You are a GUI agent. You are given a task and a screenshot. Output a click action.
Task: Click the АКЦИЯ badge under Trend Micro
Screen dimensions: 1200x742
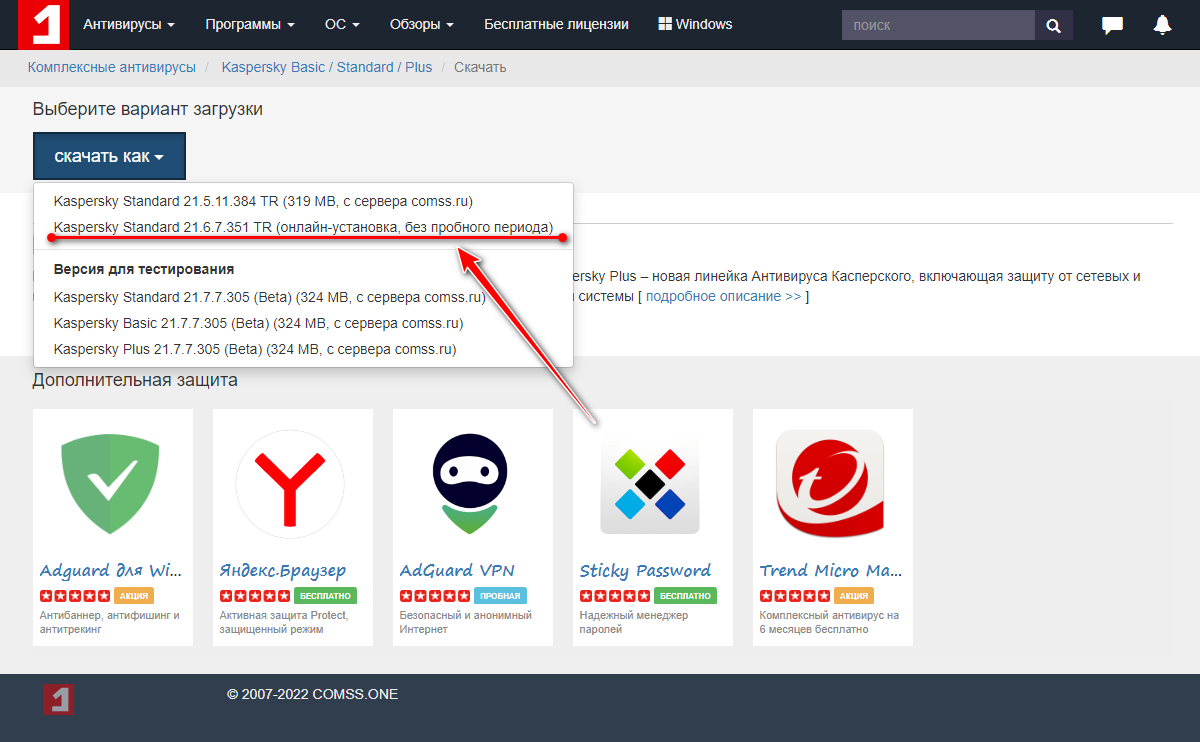click(854, 595)
